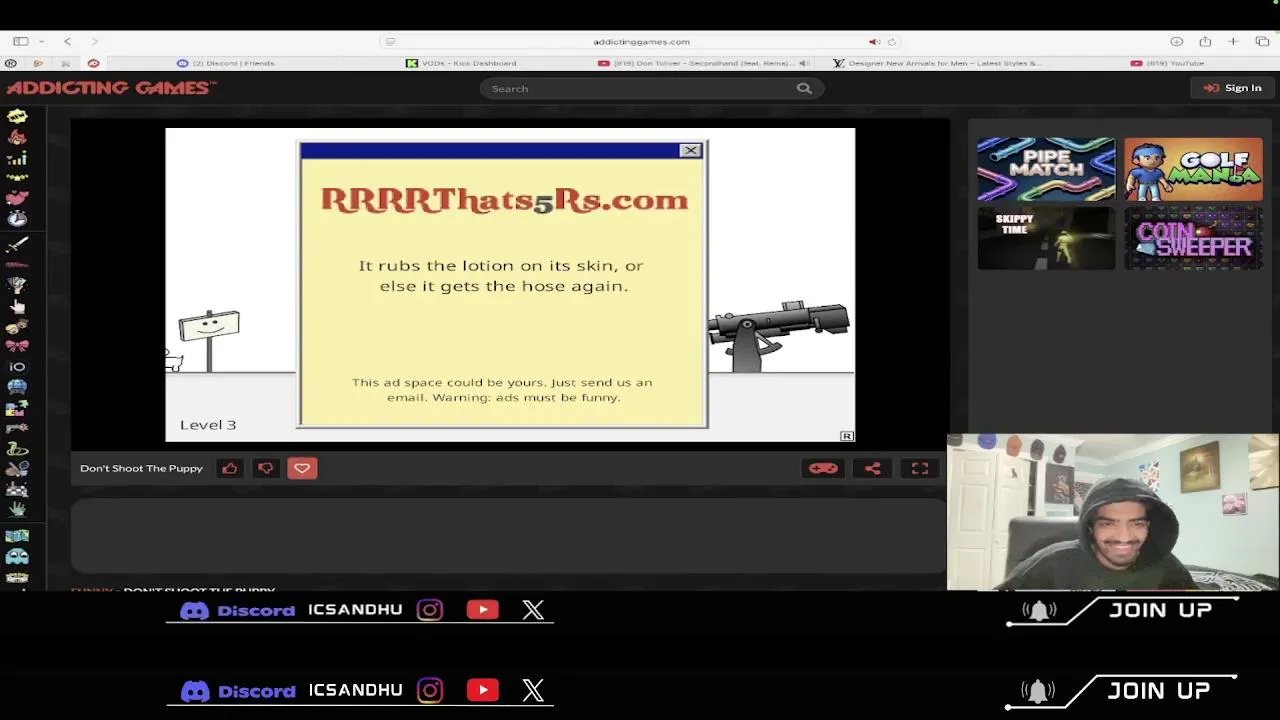This screenshot has width=1280, height=720.
Task: Open the Coin Sweeper game thumbnail
Action: tap(1193, 238)
